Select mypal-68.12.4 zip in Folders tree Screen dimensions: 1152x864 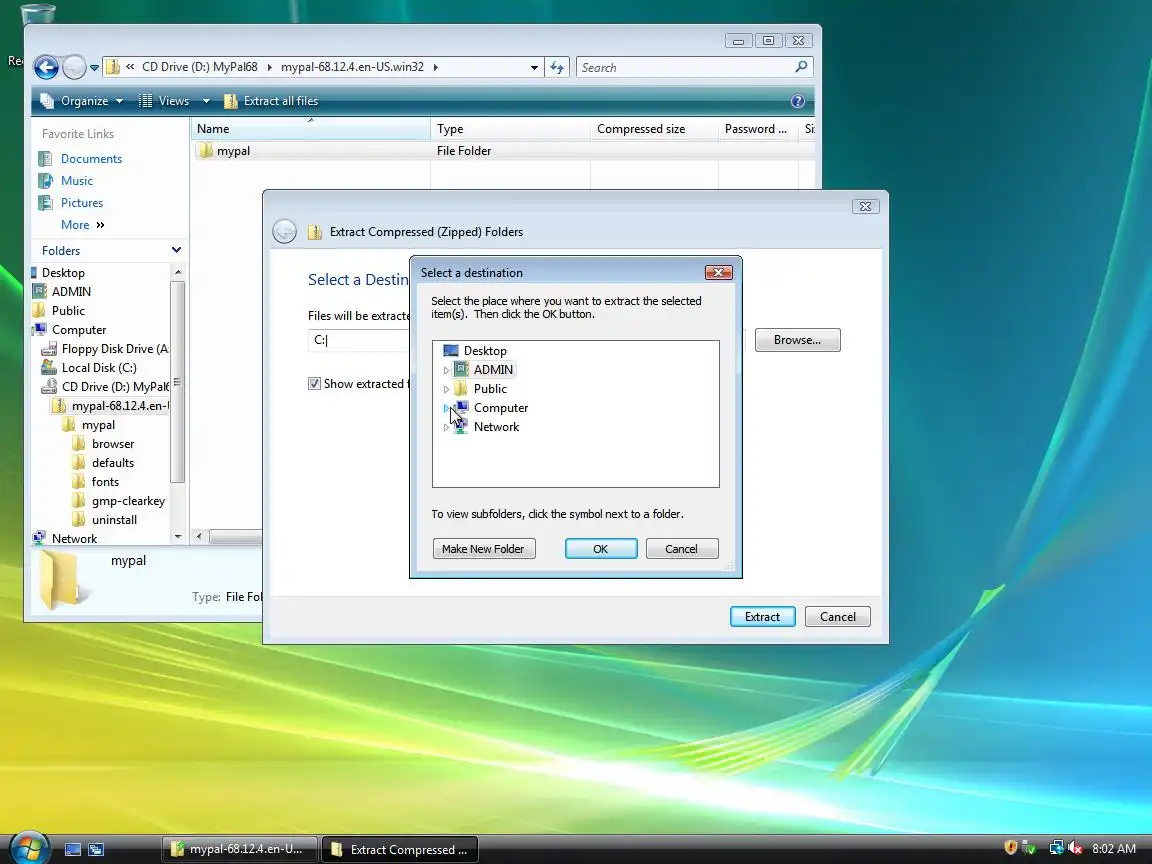120,406
